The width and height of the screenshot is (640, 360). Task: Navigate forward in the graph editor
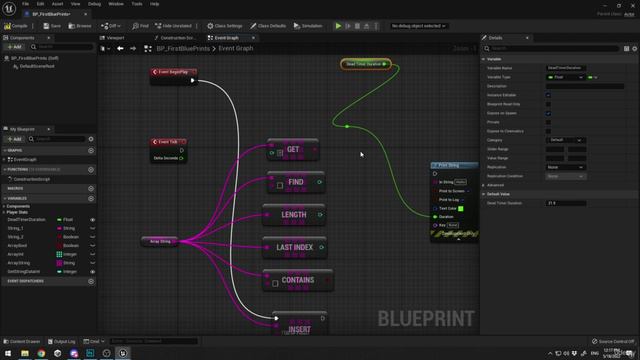point(133,49)
